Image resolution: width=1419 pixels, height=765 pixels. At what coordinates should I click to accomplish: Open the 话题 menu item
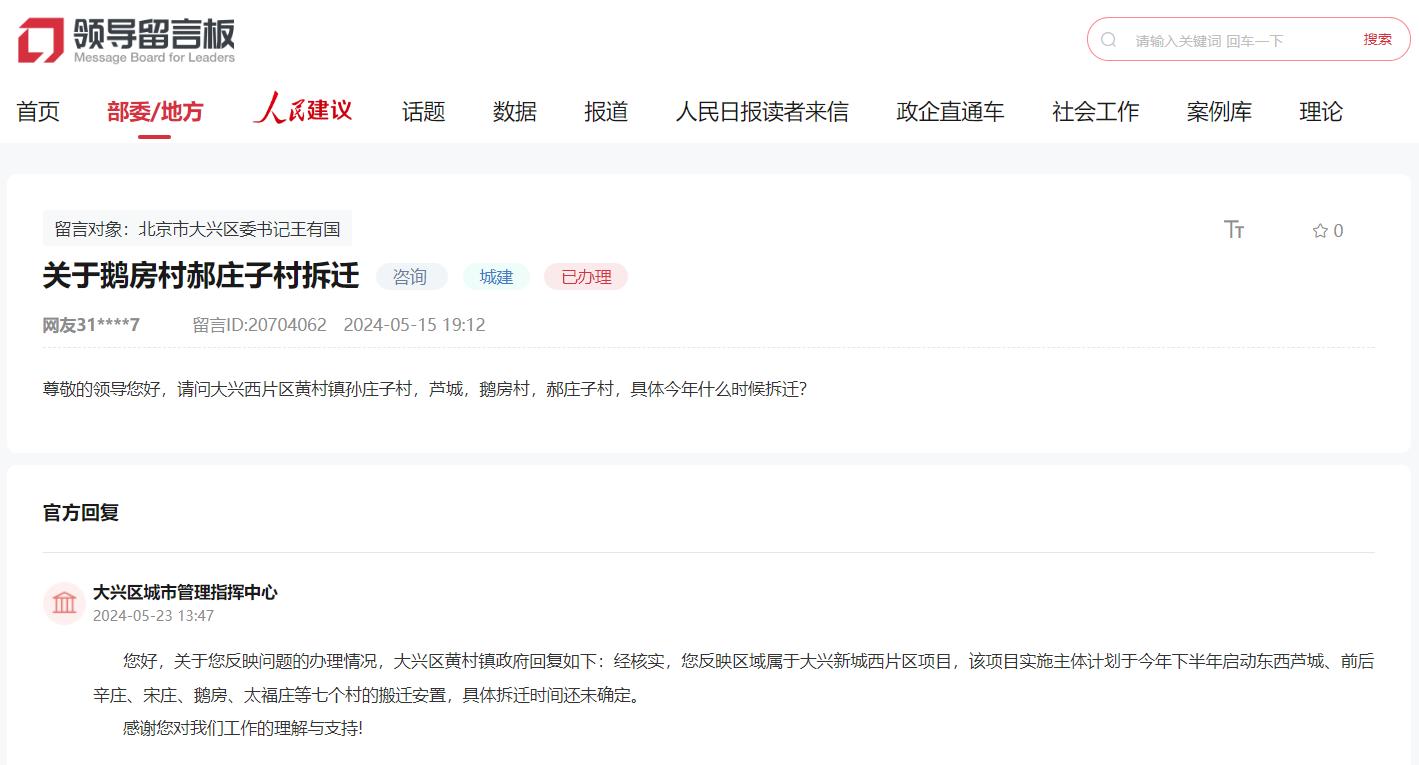423,112
